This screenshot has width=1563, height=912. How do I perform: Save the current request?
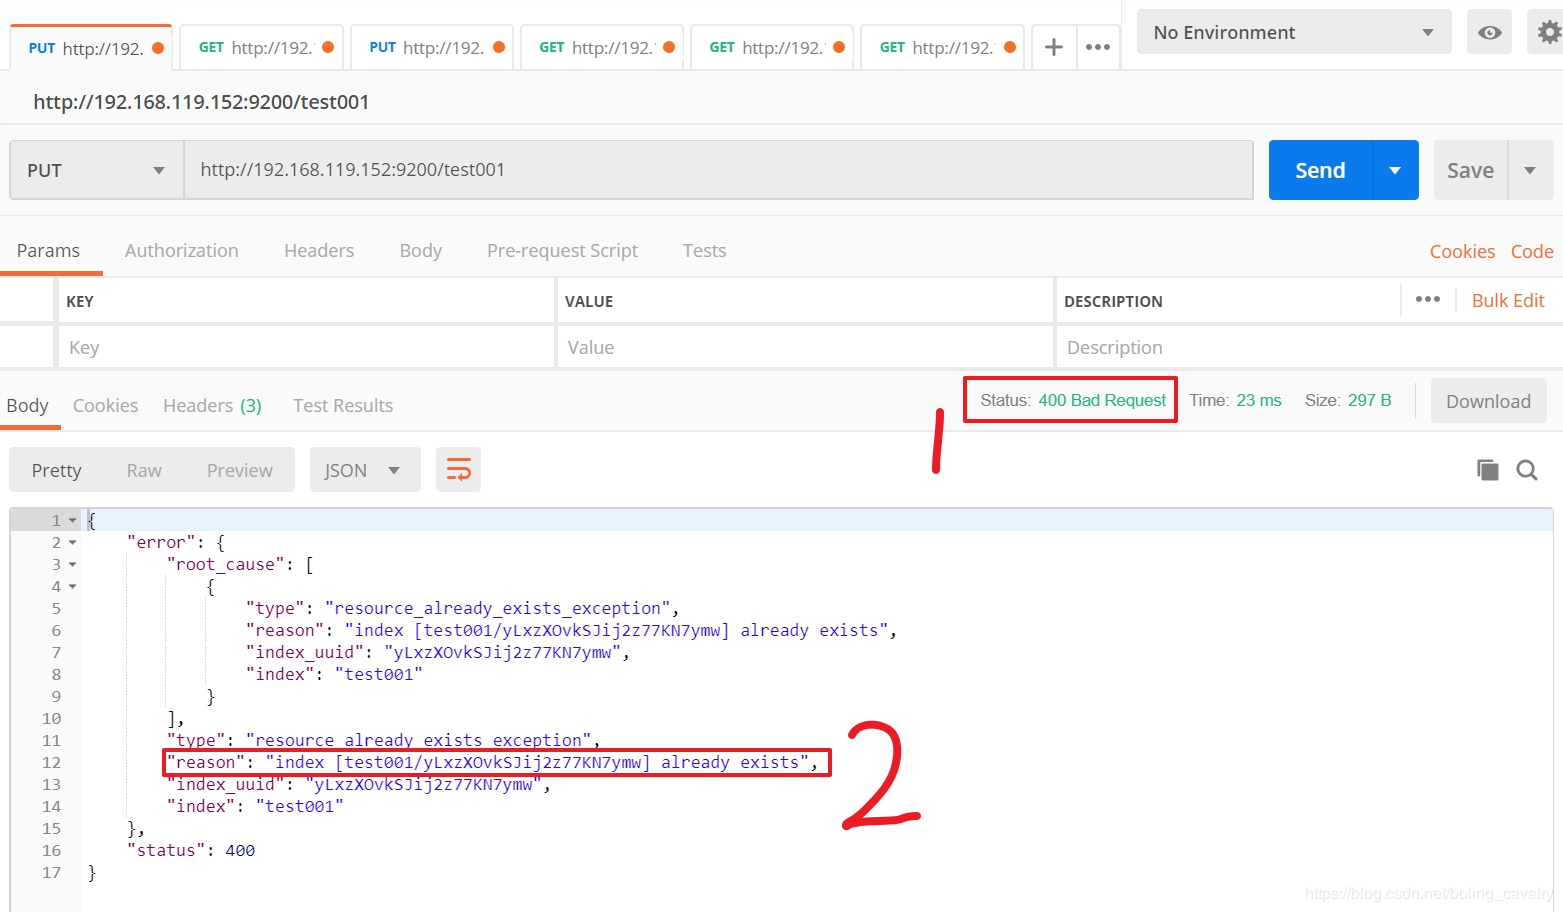coord(1470,170)
